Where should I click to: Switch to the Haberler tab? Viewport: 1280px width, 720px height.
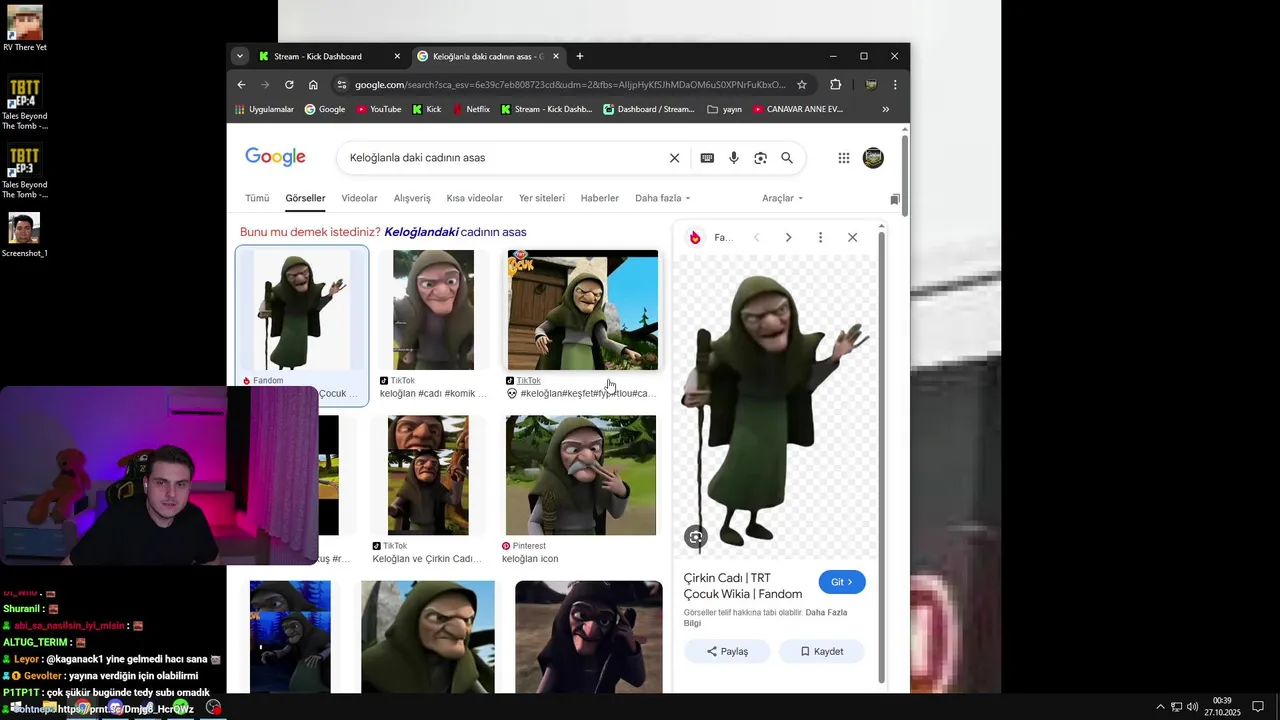[600, 198]
